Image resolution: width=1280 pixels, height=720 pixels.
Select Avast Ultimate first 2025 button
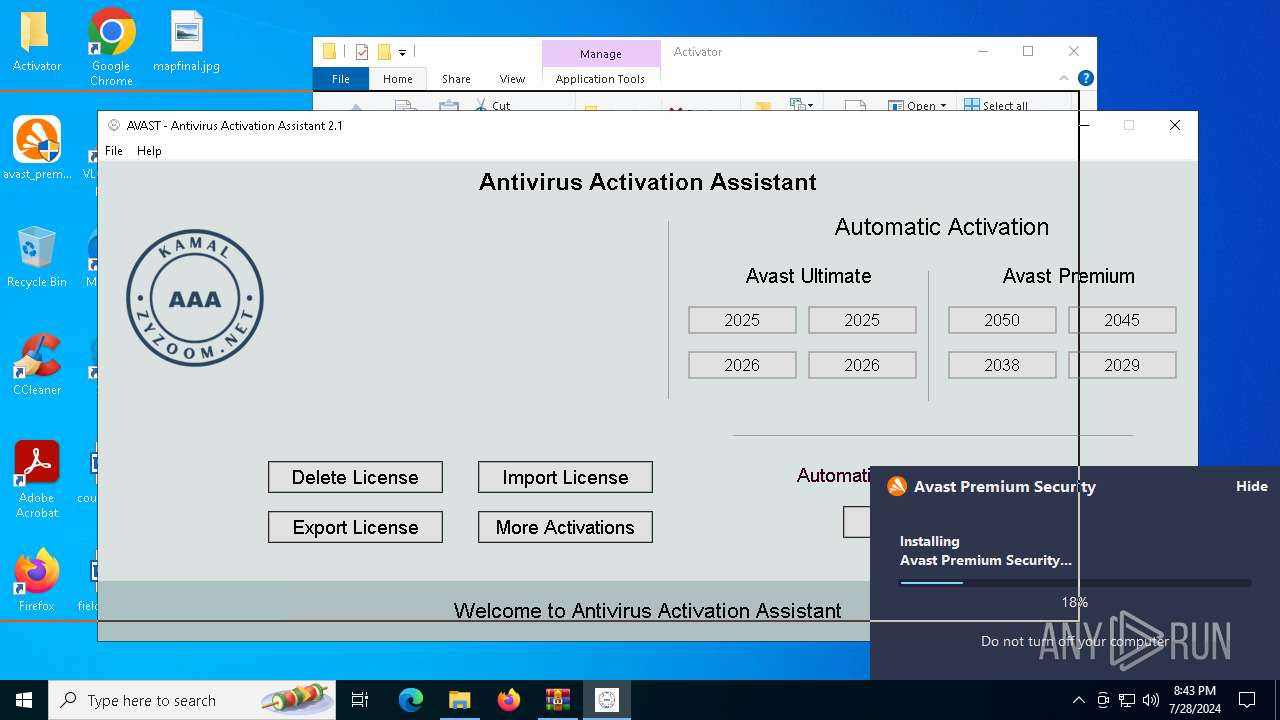click(x=742, y=320)
